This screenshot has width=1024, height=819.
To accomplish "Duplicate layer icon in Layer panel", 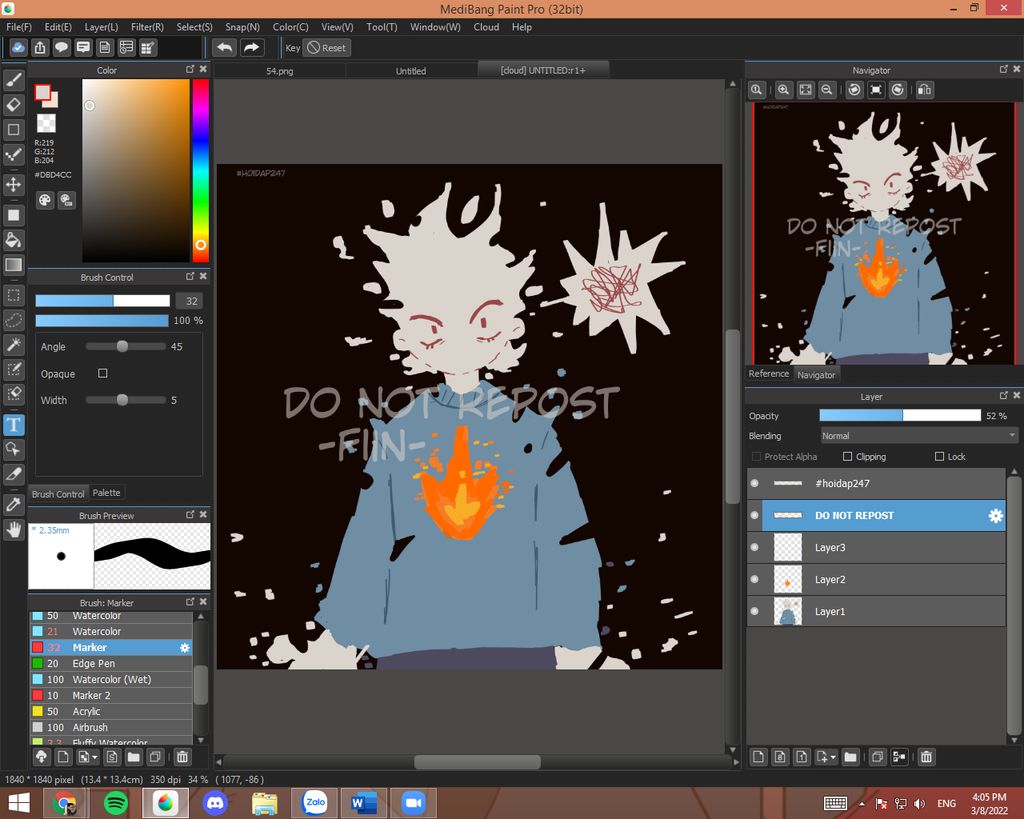I will coord(877,757).
